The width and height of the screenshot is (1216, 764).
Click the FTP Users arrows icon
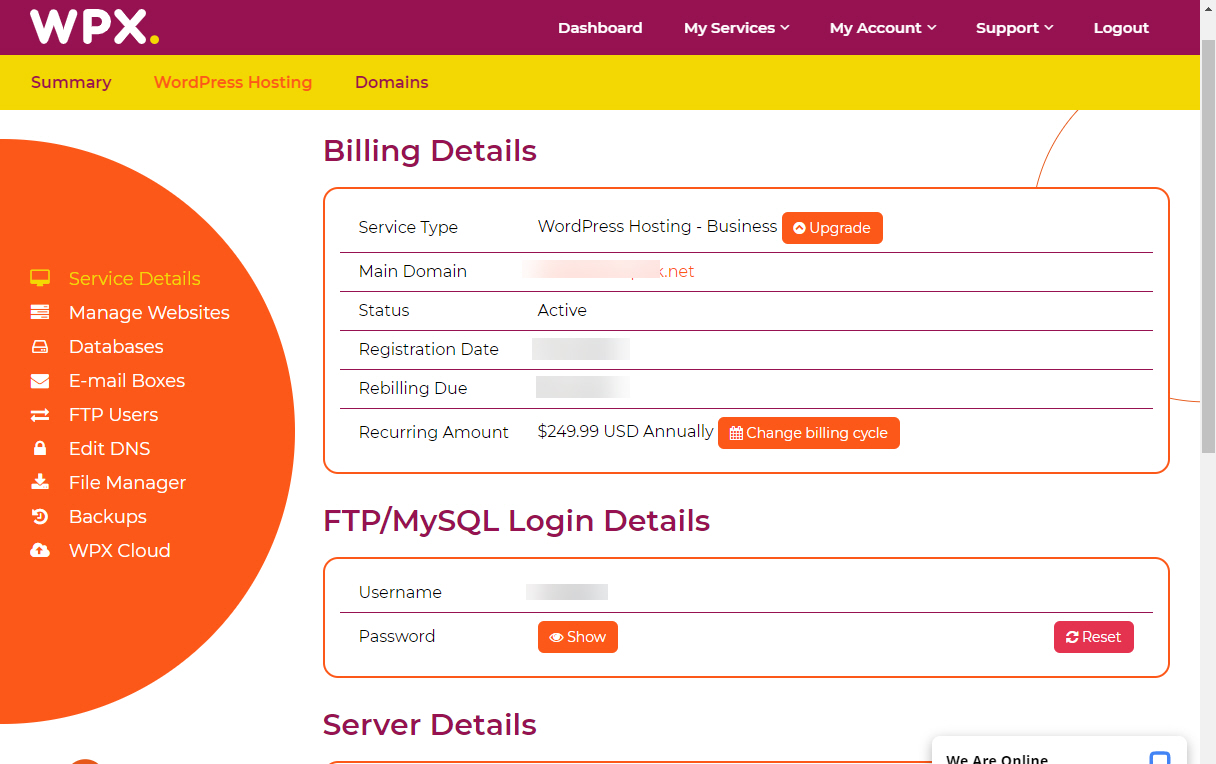40,415
